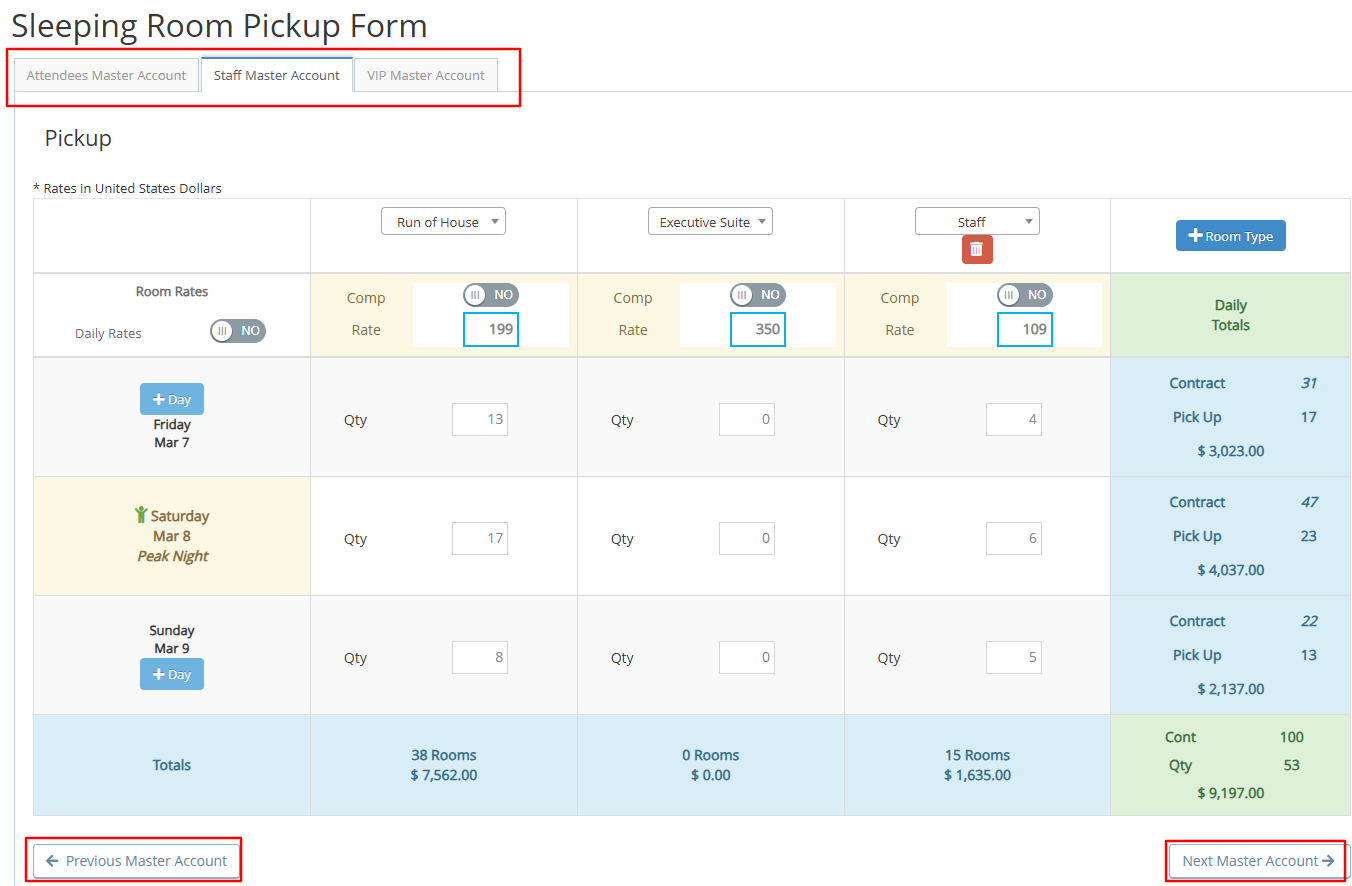Viewport: 1352px width, 886px height.
Task: Add a day after Sunday Mar 9
Action: [x=171, y=674]
